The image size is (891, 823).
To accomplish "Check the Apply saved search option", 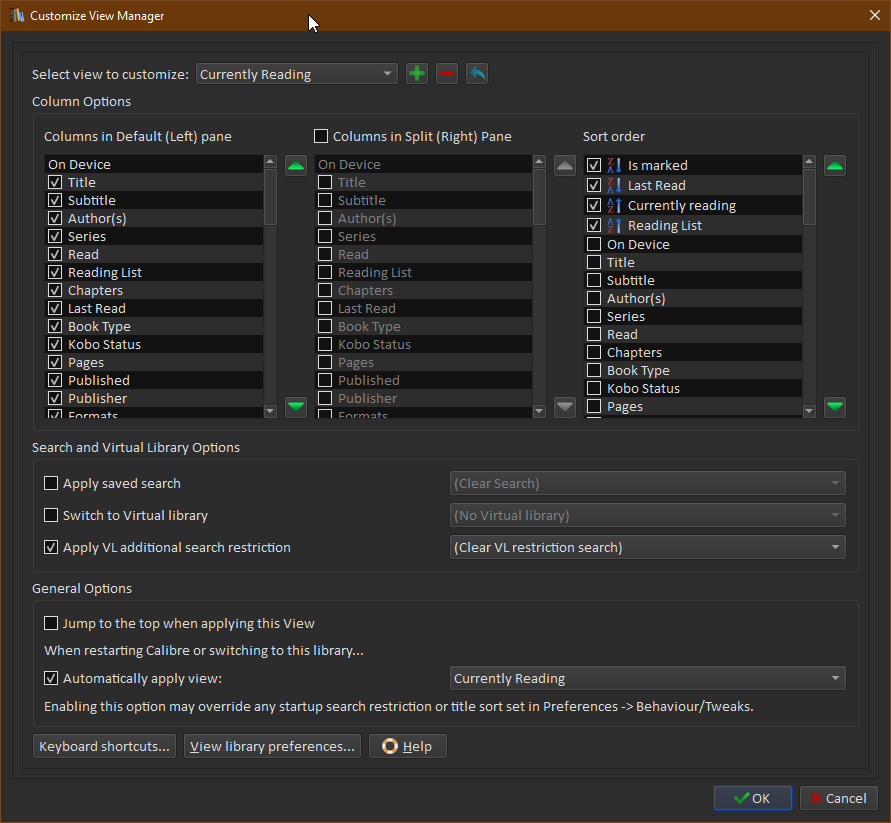I will pyautogui.click(x=51, y=483).
